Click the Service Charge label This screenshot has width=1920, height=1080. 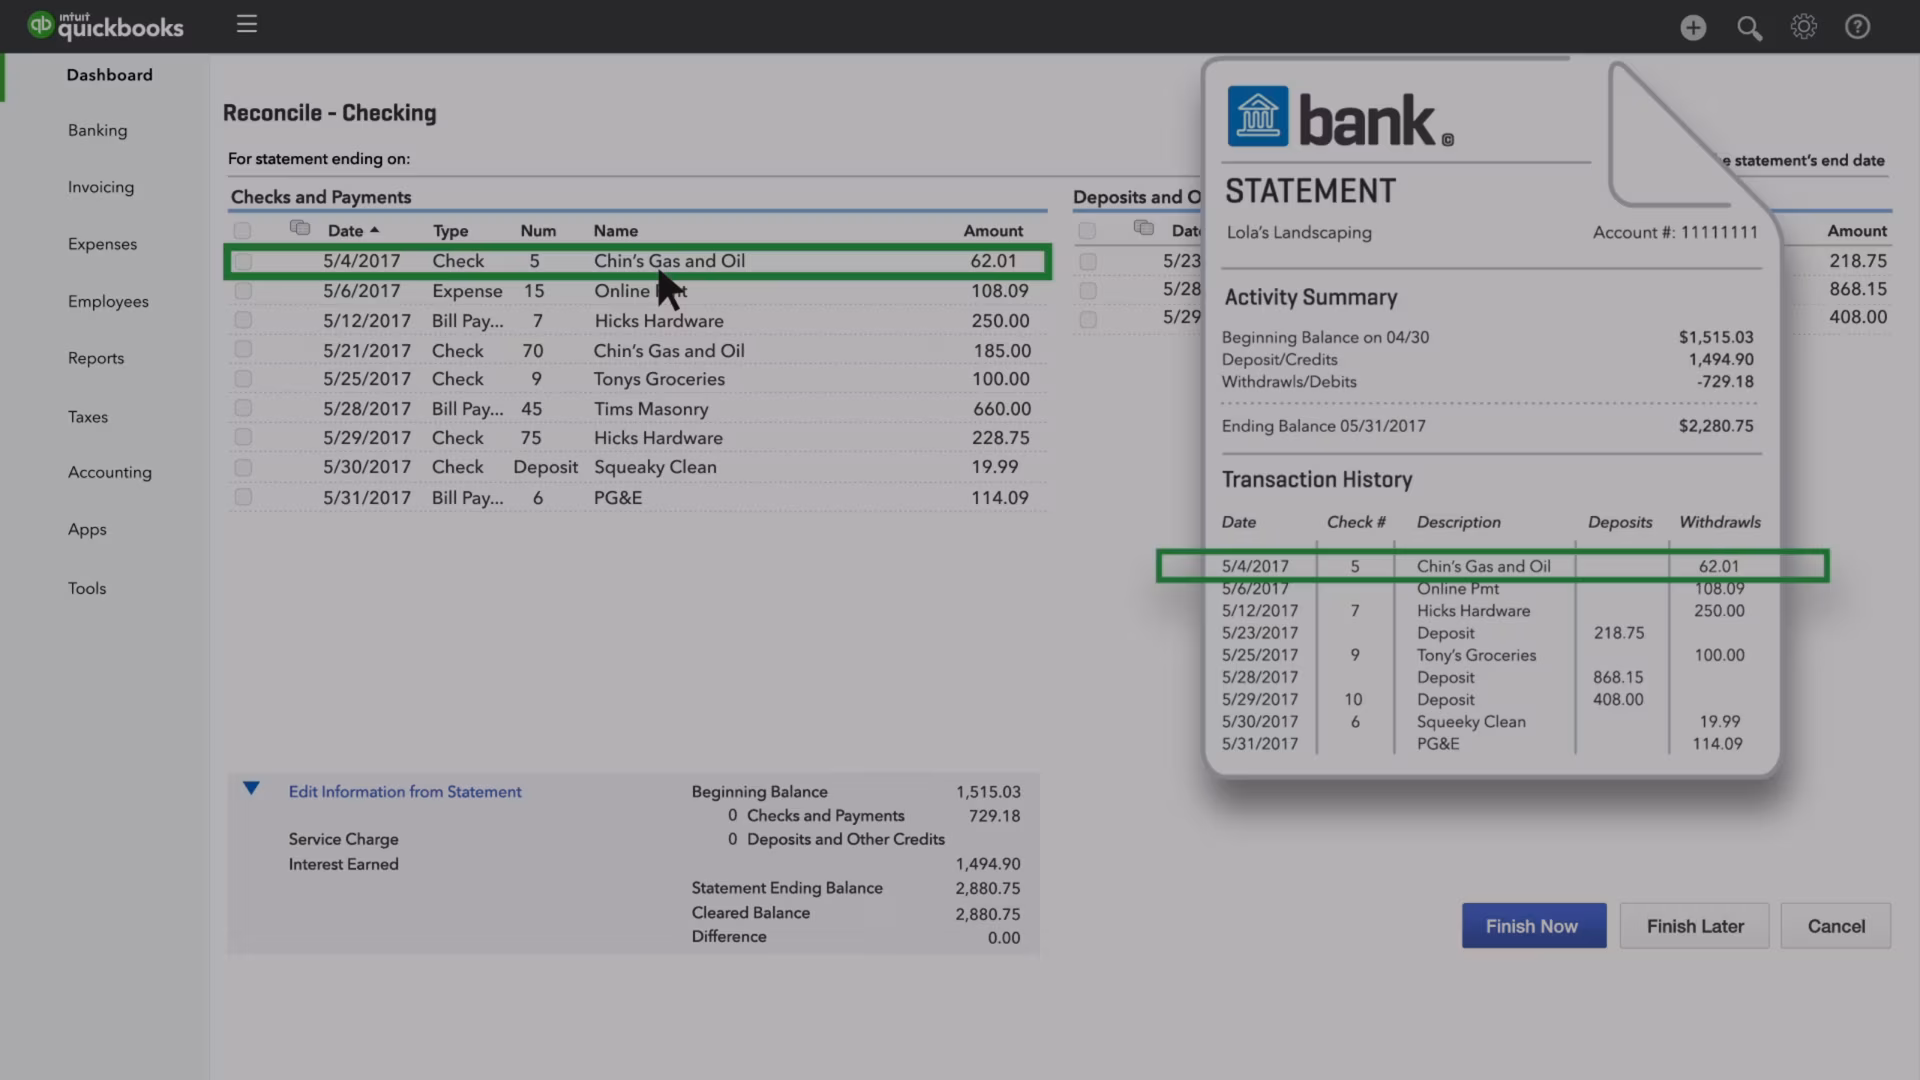[344, 839]
